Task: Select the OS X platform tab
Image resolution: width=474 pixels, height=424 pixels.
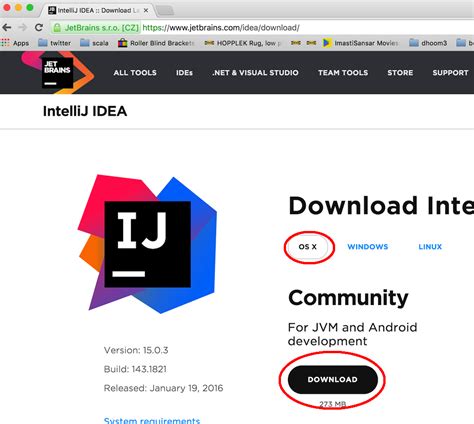Action: (308, 247)
